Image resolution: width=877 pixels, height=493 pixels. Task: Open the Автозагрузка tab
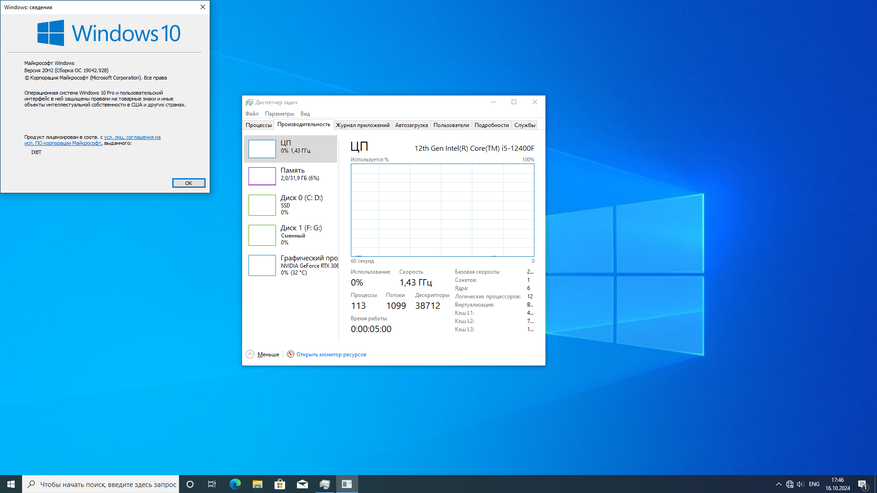(411, 125)
